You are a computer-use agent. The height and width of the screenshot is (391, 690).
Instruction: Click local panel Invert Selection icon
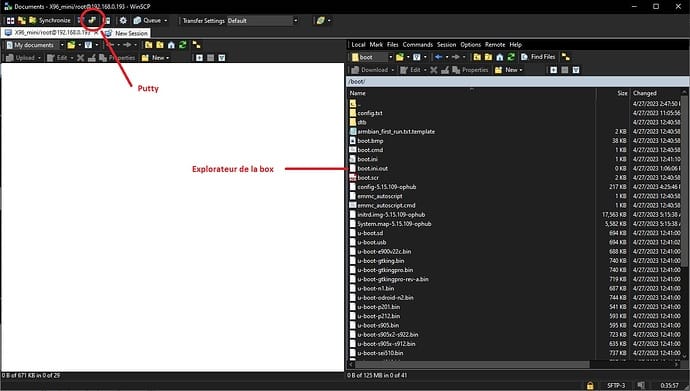tap(222, 58)
